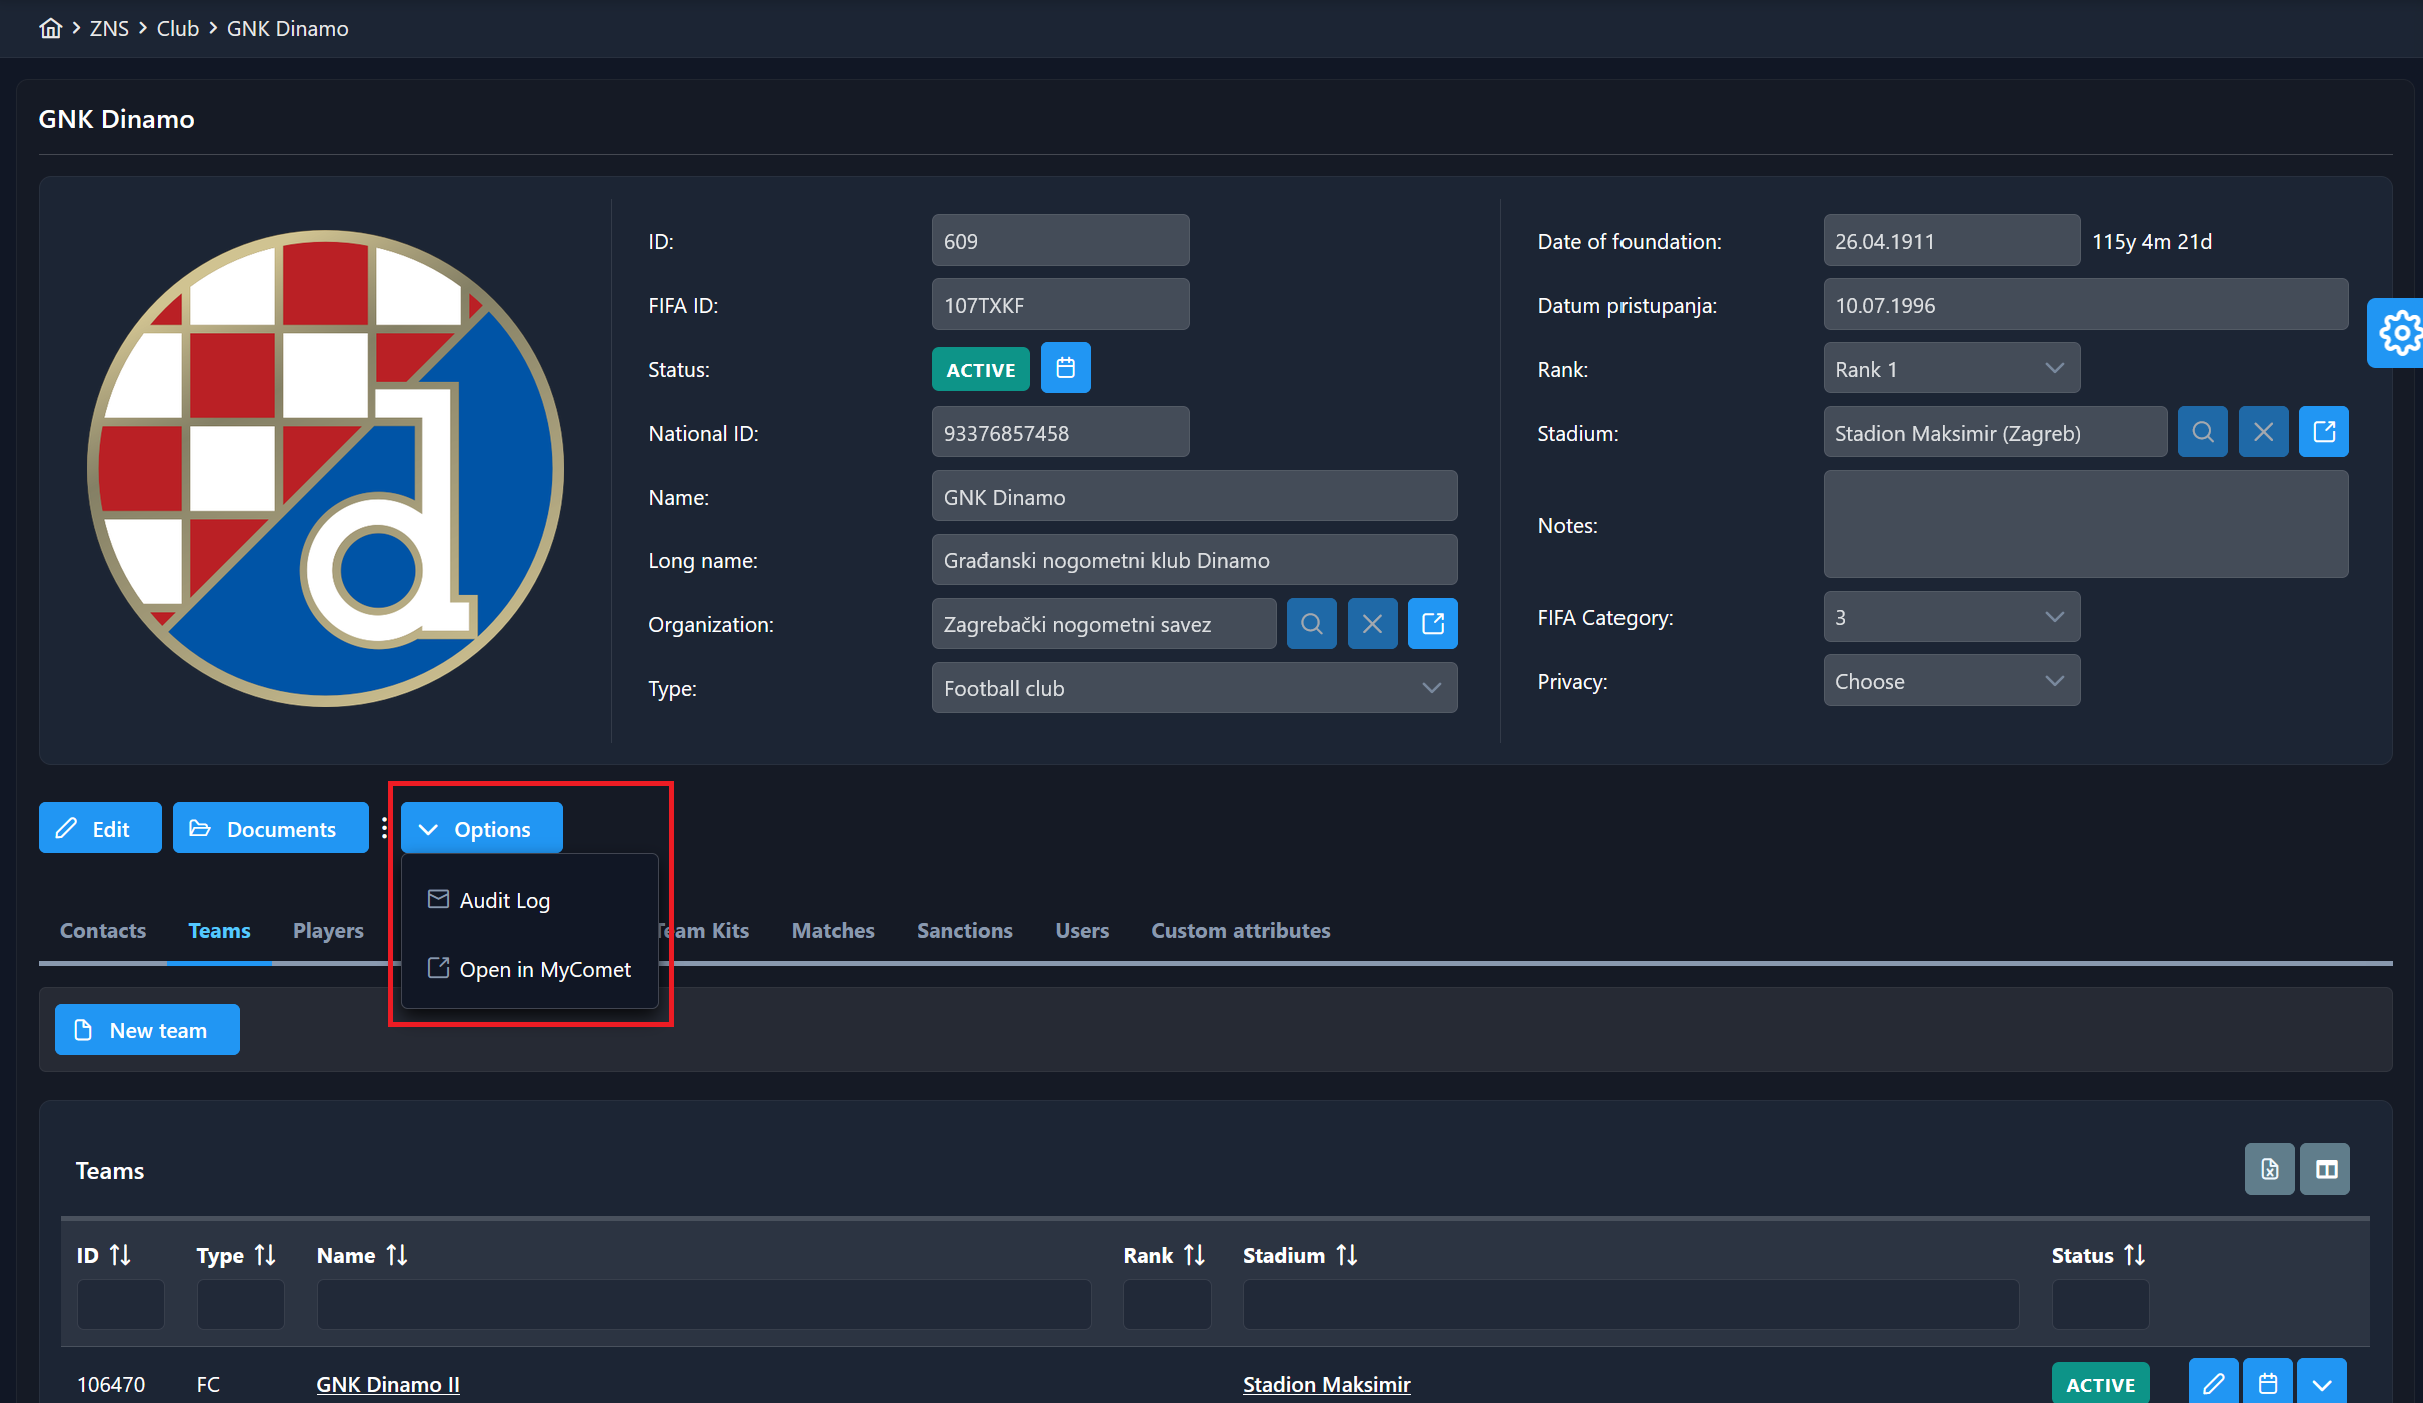Open Stadium Maksimir external link icon

(x=2324, y=432)
